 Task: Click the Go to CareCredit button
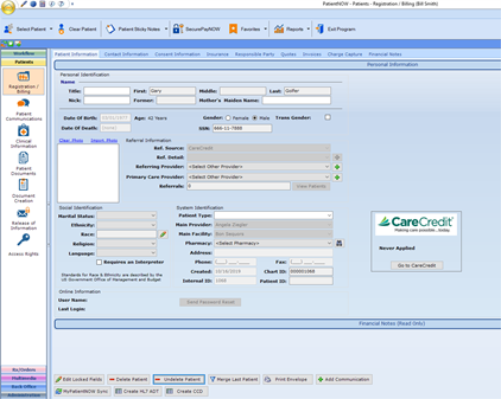[417, 265]
